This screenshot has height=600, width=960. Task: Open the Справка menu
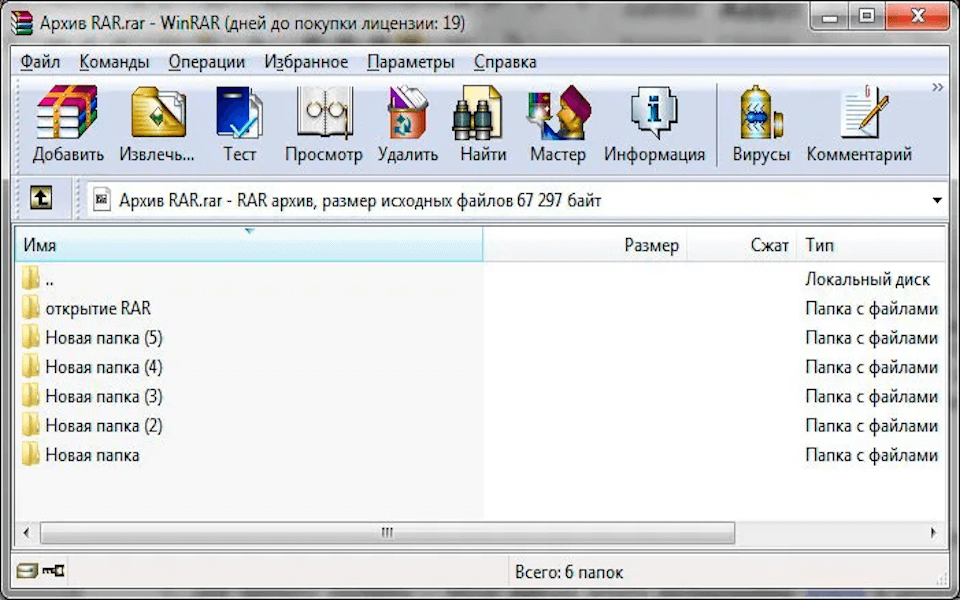click(505, 62)
